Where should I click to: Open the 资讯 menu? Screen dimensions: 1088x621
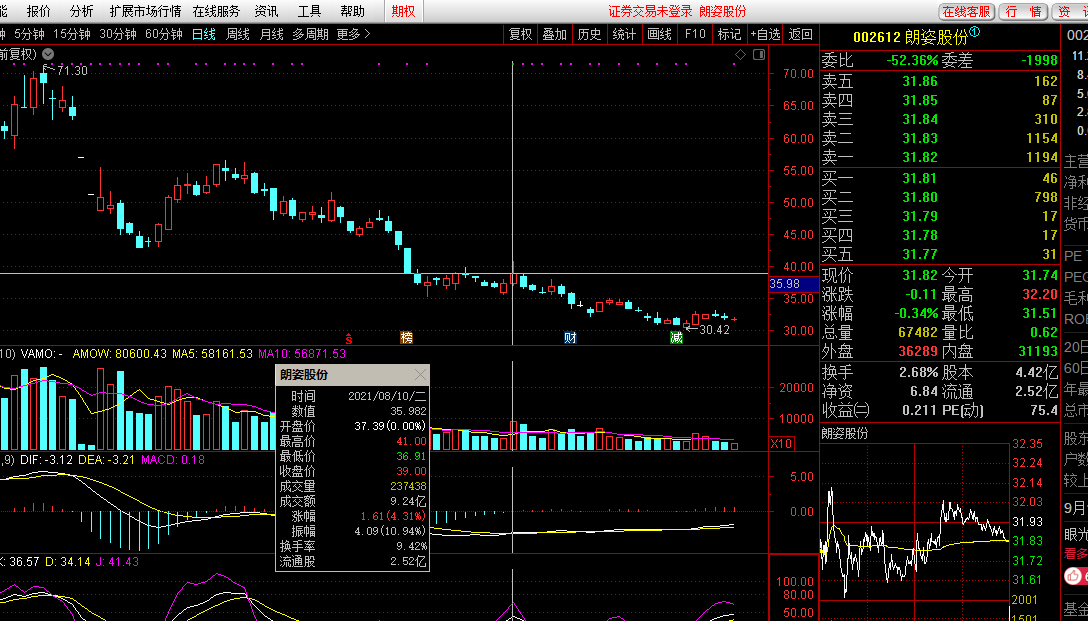pos(266,11)
